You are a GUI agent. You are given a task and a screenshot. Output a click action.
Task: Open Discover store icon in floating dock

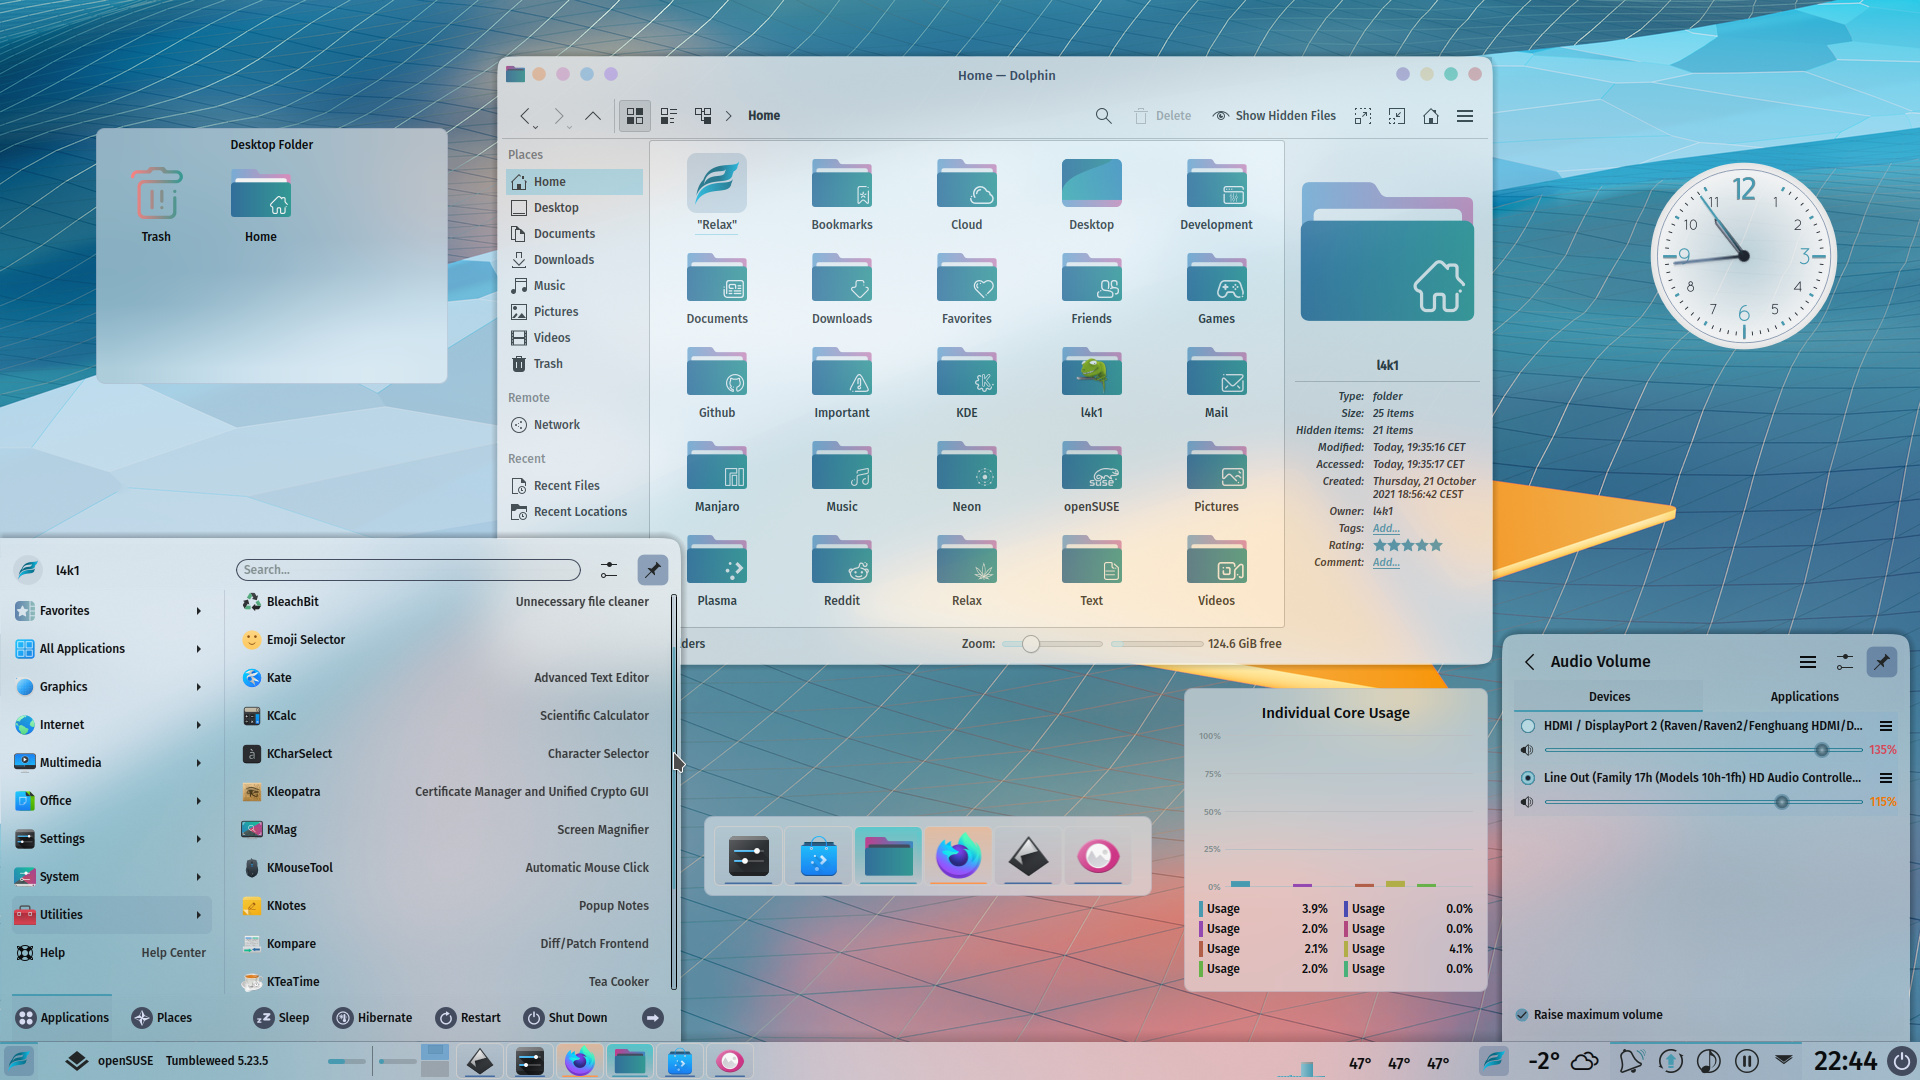(x=818, y=856)
